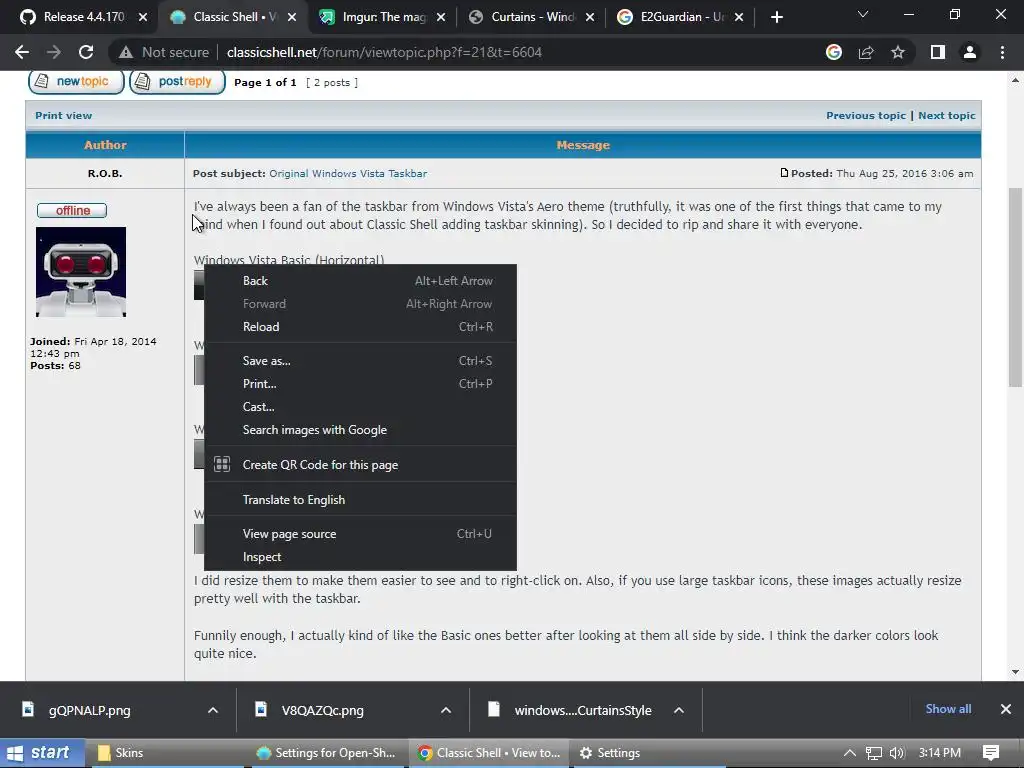This screenshot has height=768, width=1024.
Task: Choose Create QR Code for this page
Action: click(360, 465)
